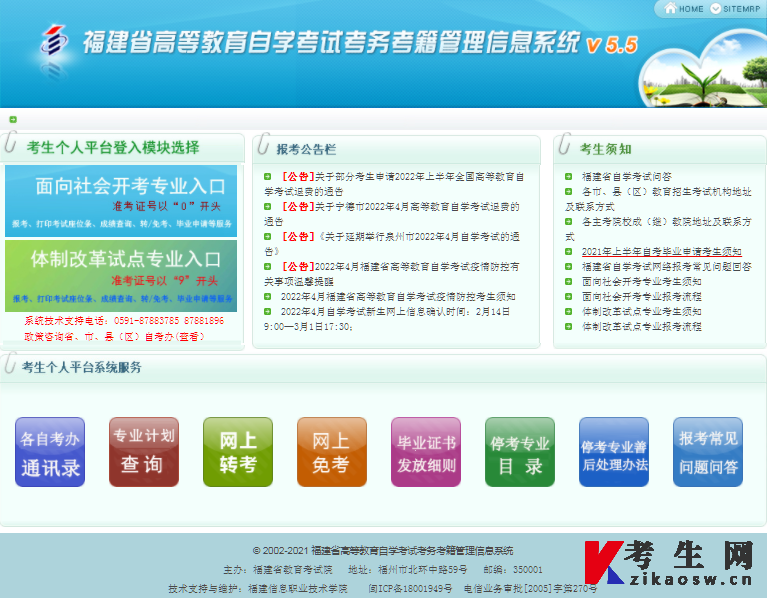The width and height of the screenshot is (767, 598).
Task: Open 各主考院校成（继）教院地址 link
Action: tap(658, 229)
